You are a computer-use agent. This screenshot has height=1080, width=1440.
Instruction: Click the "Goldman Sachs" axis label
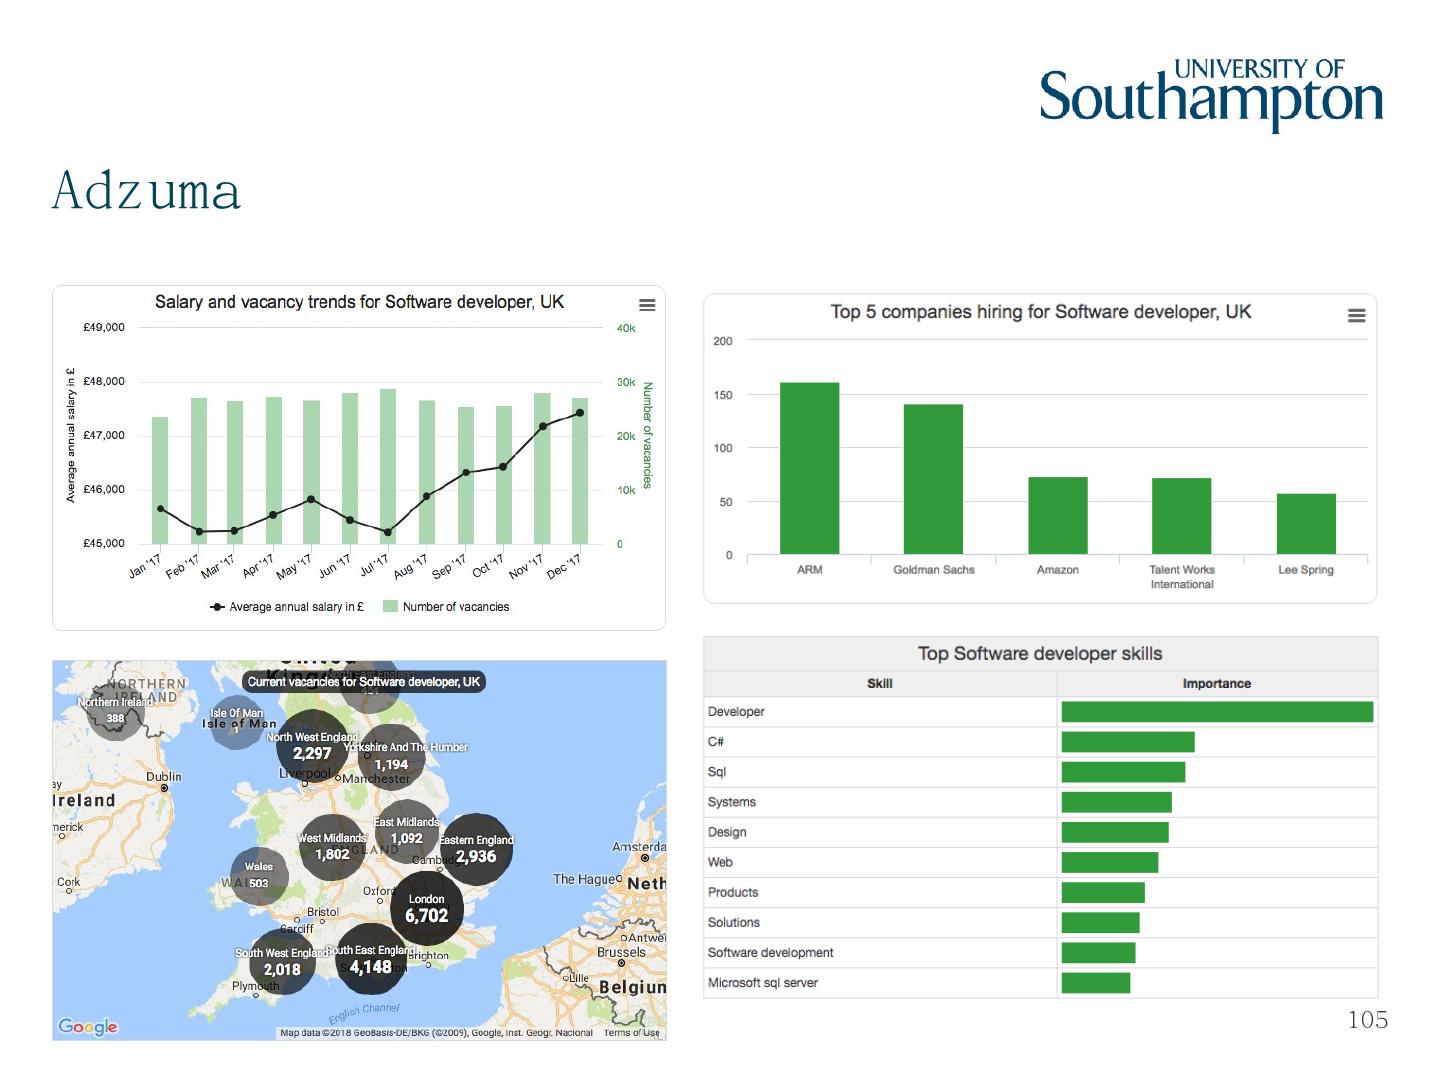[934, 570]
